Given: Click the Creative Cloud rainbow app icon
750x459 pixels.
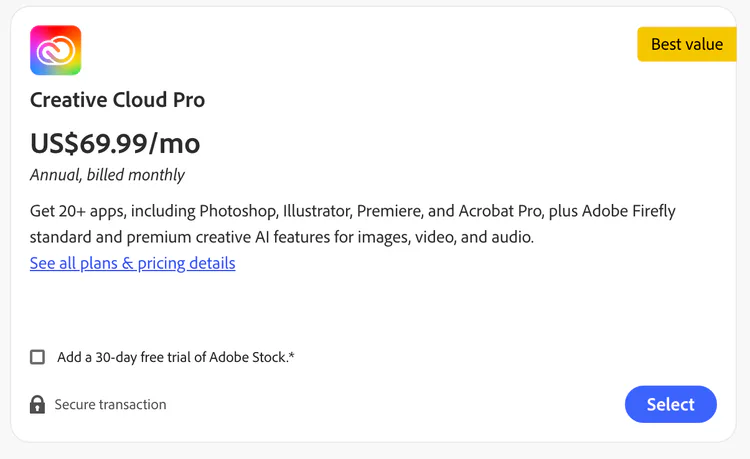Looking at the screenshot, I should (x=56, y=50).
